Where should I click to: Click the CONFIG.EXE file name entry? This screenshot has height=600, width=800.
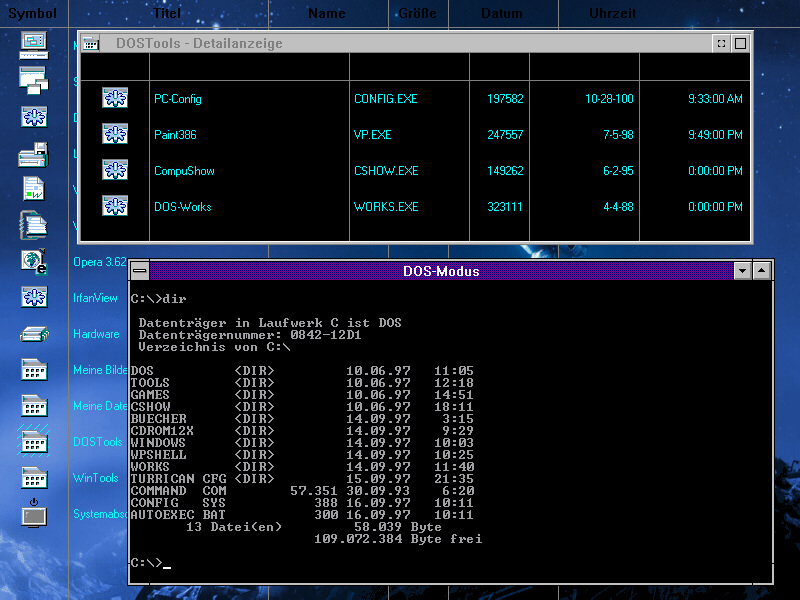386,99
